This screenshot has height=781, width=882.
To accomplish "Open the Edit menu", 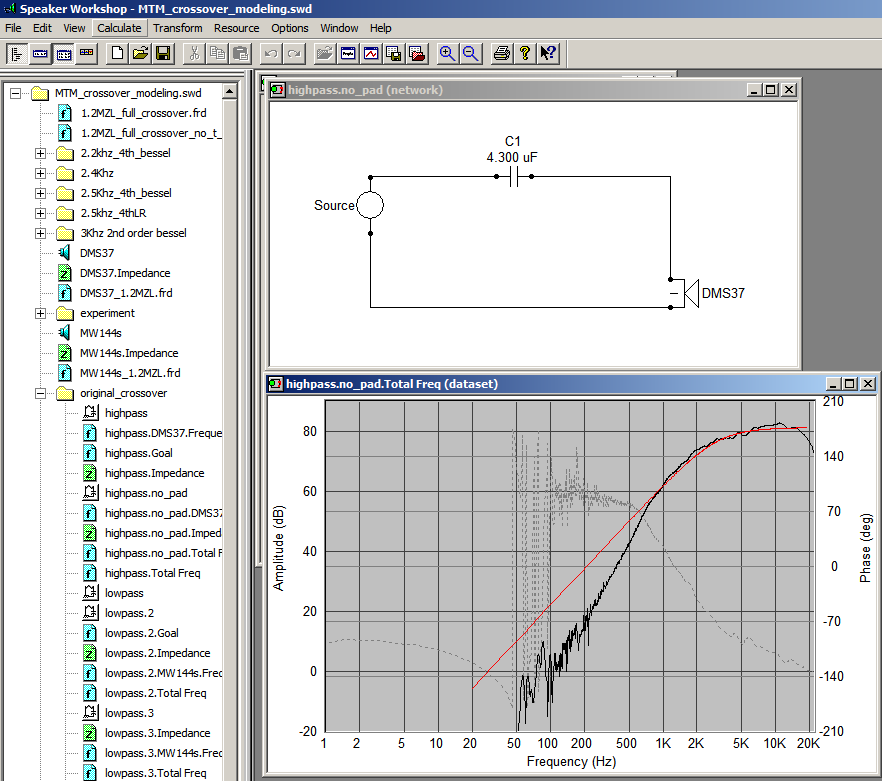I will 42,28.
